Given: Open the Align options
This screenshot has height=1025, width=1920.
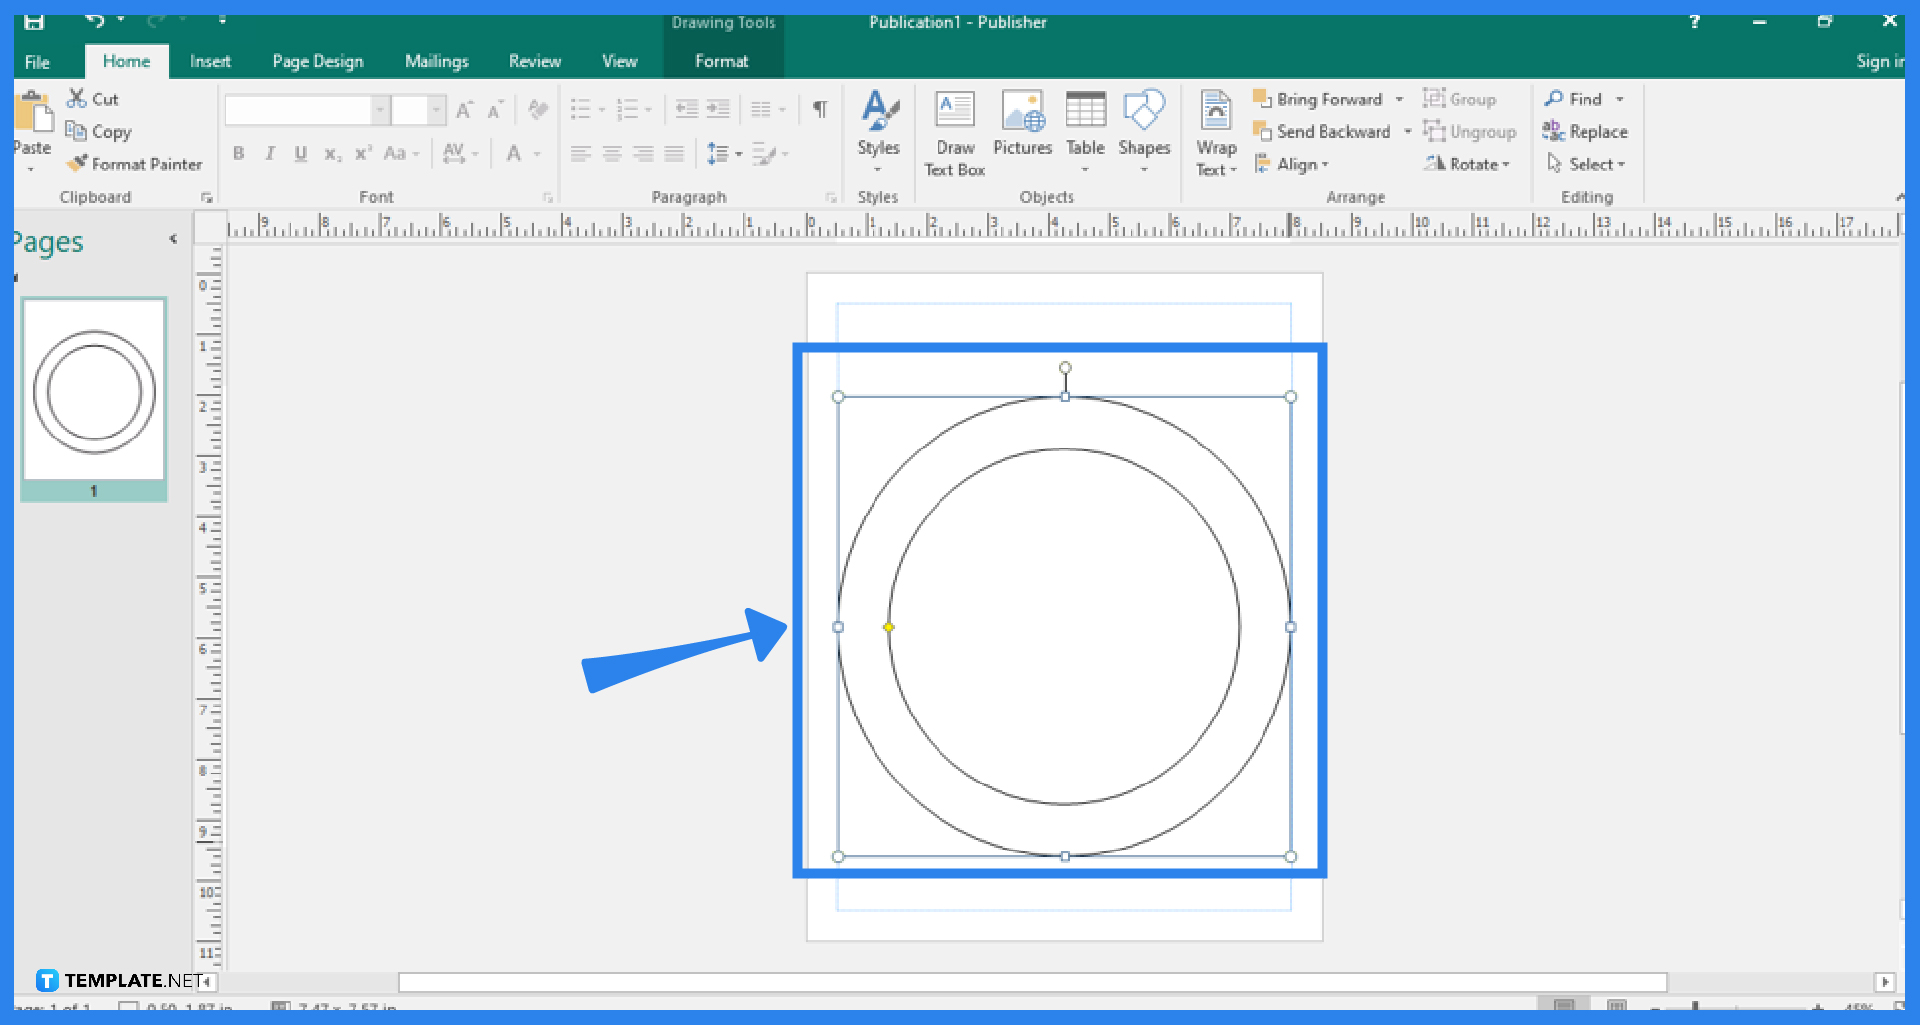Looking at the screenshot, I should pyautogui.click(x=1292, y=163).
